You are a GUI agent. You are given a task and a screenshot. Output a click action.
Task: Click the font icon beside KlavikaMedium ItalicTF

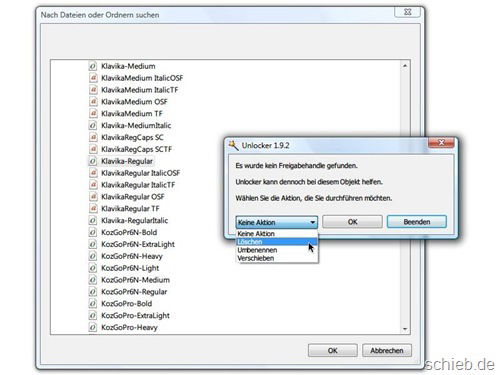coord(93,90)
